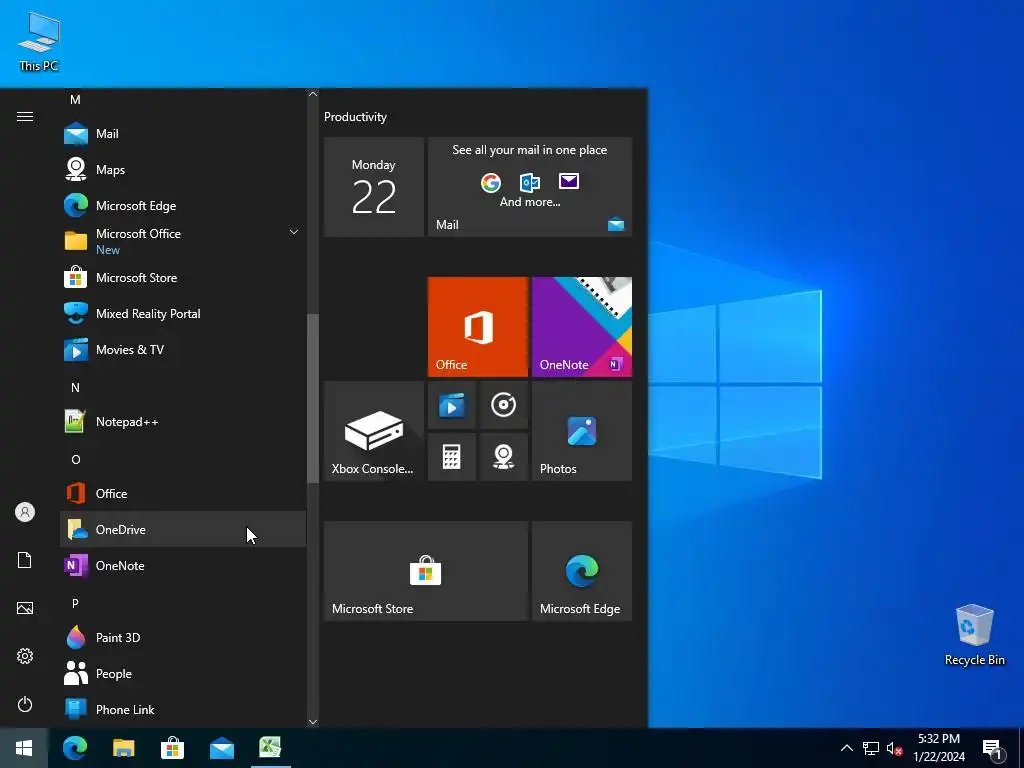Open the Mail live tile
This screenshot has height=768, width=1024.
coord(530,187)
